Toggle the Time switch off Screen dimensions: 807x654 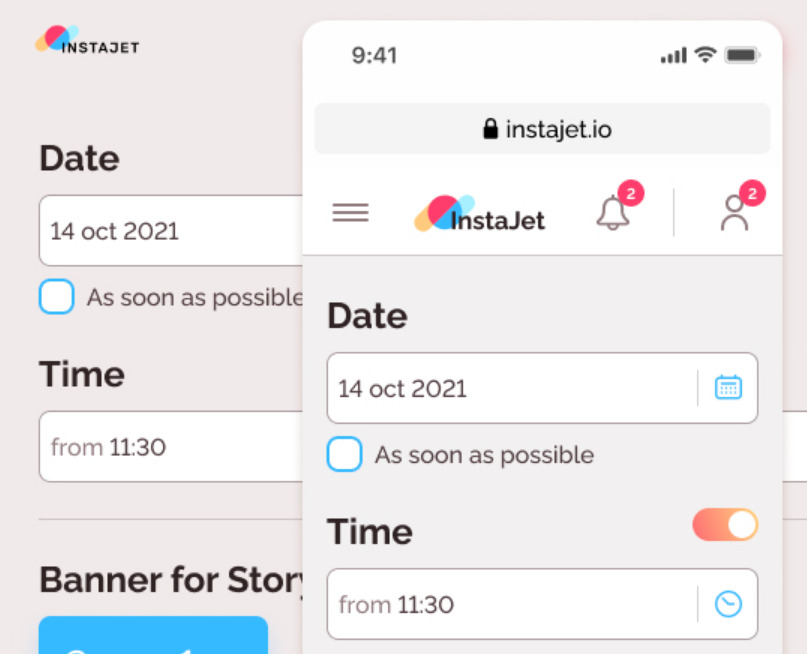725,525
